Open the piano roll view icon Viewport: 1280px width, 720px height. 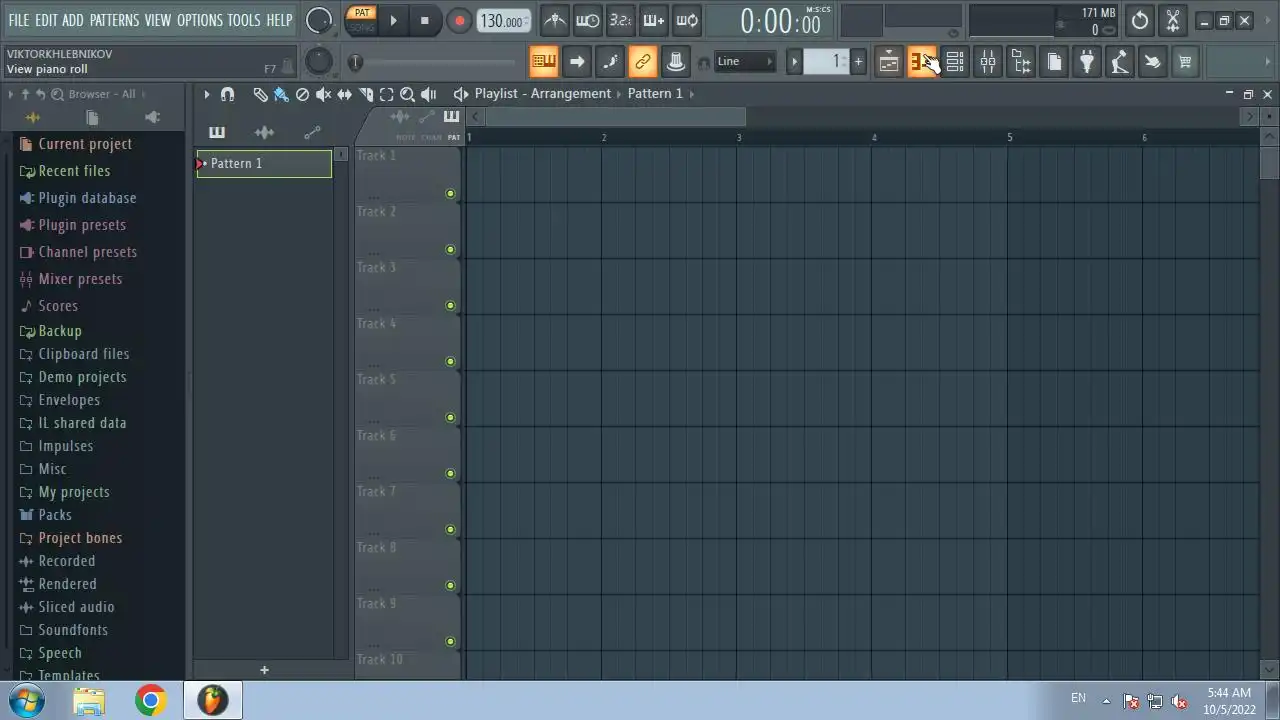(922, 62)
